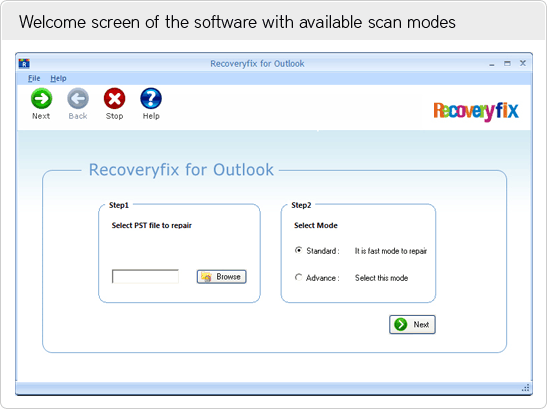
Task: Click the 'Select PST file to repair' text
Action: [x=152, y=225]
